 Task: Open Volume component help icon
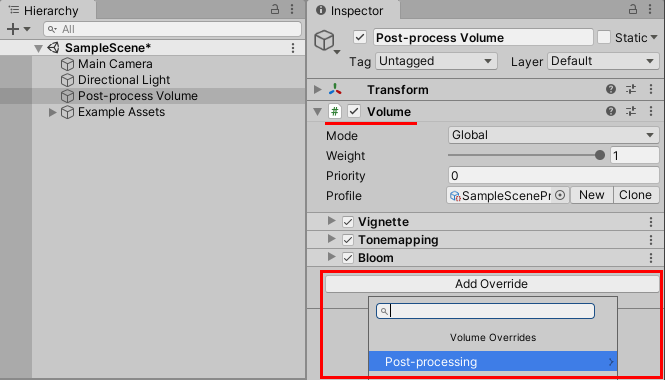611,112
